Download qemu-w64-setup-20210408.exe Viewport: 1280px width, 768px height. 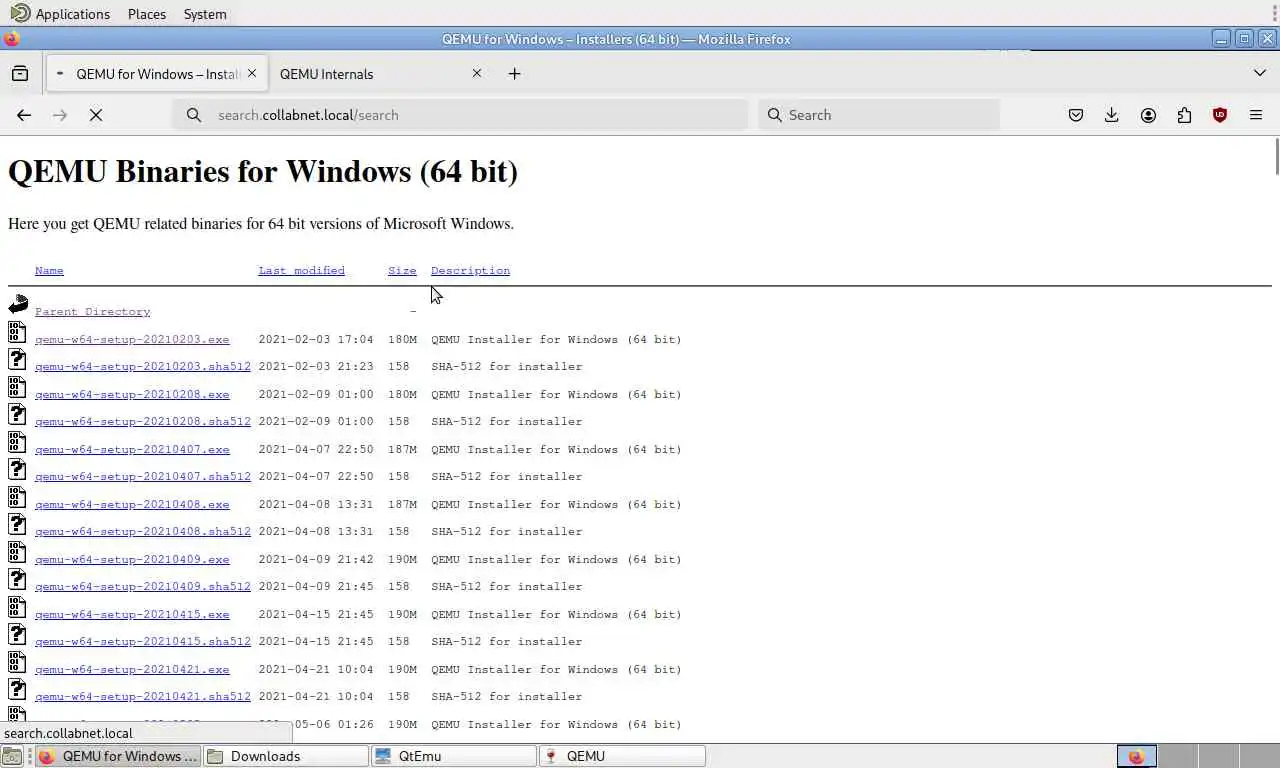132,505
